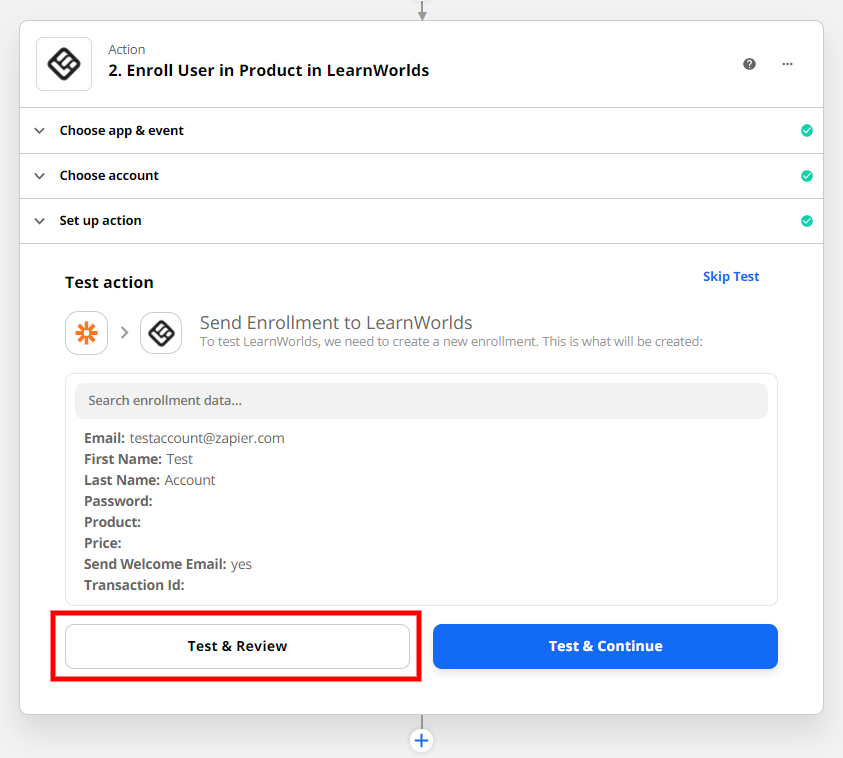Open the ellipsis menu for step options
The width and height of the screenshot is (843, 758).
tap(787, 63)
